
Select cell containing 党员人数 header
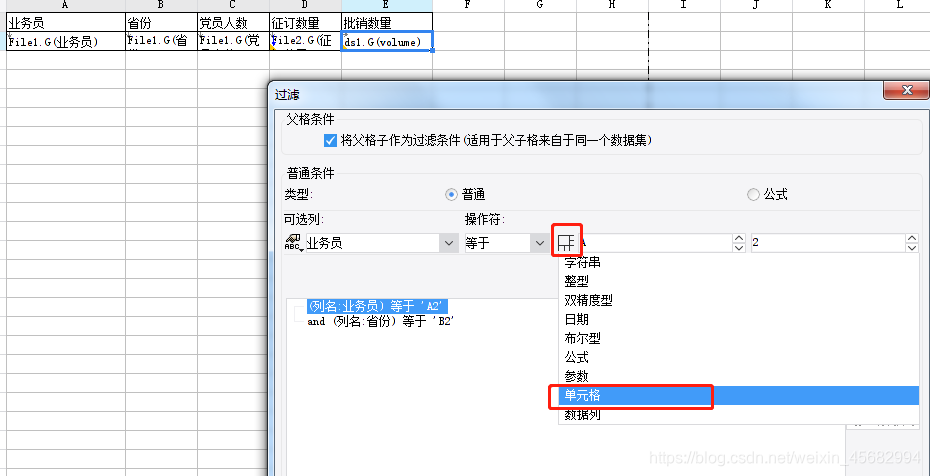pos(233,23)
